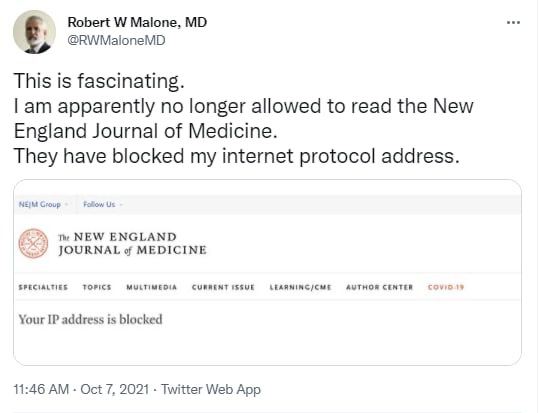This screenshot has height=413, width=539.
Task: Click the Robert W Malone, MD display name
Action: click(x=137, y=22)
